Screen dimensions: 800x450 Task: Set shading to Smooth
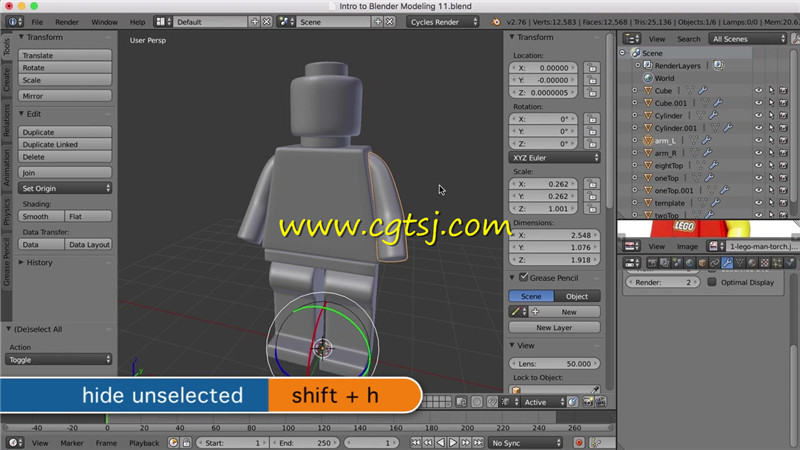pyautogui.click(x=41, y=216)
